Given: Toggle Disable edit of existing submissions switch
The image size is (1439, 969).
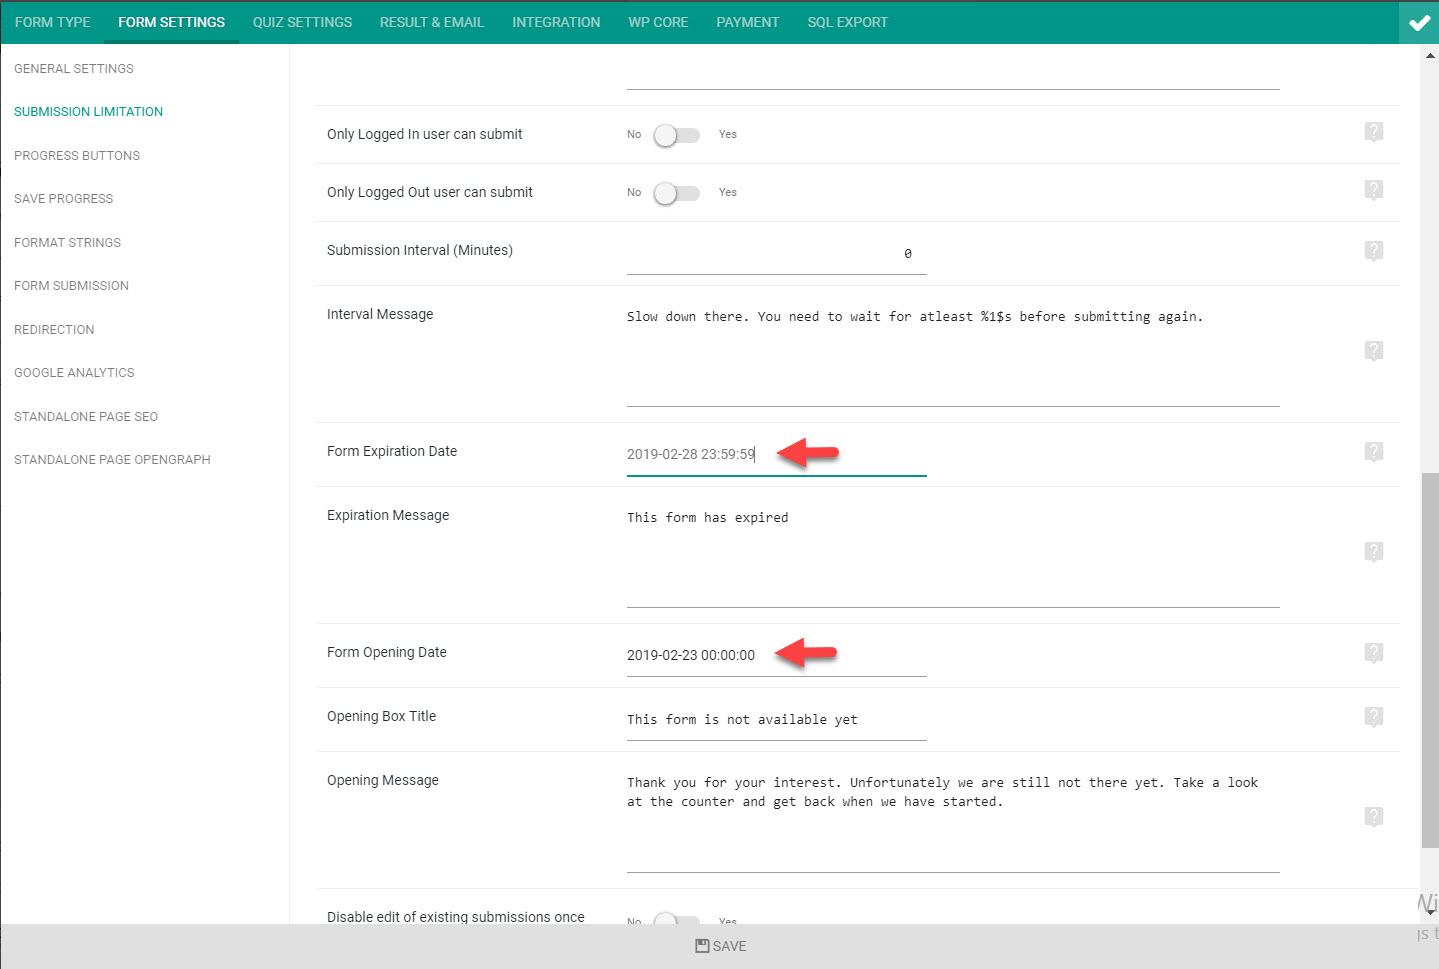Looking at the screenshot, I should (x=677, y=919).
